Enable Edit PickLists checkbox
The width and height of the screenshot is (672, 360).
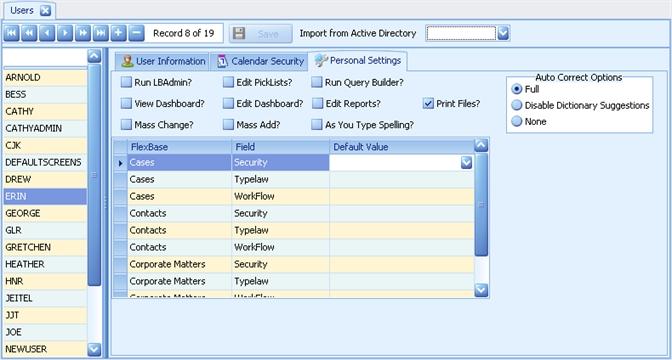click(228, 82)
